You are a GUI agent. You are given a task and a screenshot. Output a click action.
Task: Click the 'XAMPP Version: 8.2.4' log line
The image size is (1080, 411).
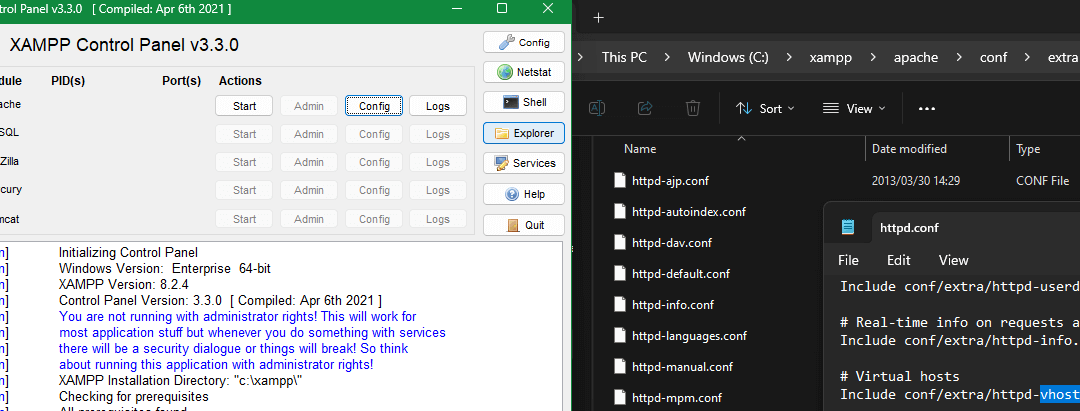124,284
